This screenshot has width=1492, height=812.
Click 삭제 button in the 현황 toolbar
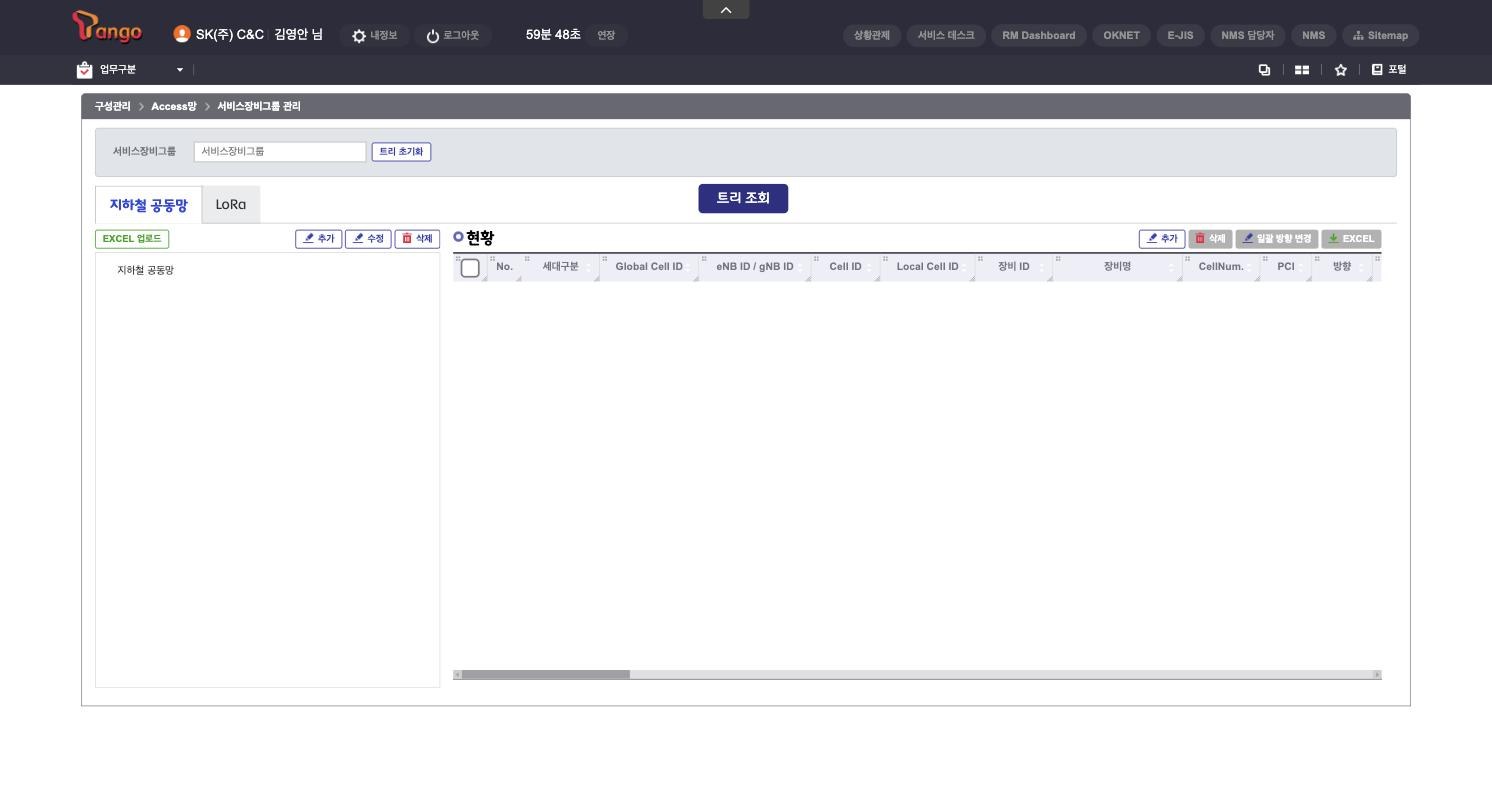(x=1210, y=239)
